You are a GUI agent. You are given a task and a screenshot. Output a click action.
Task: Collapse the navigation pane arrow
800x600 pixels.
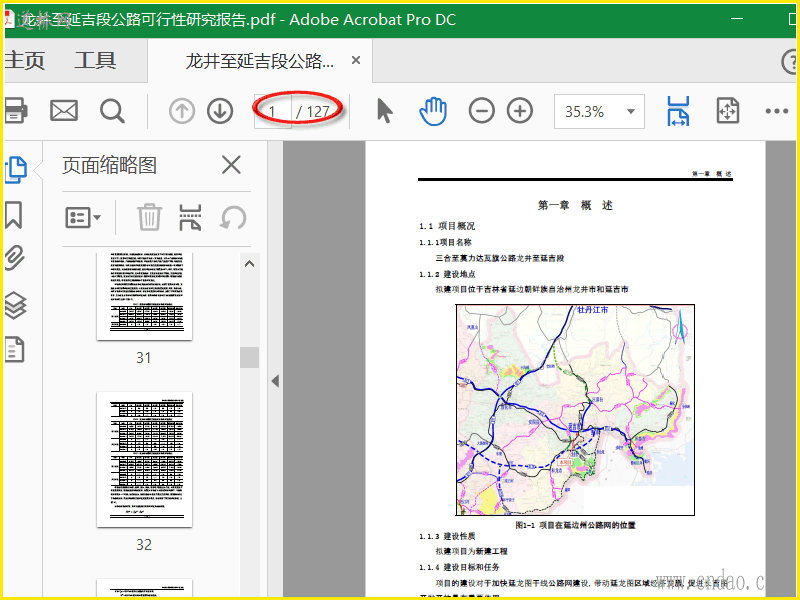[x=276, y=381]
